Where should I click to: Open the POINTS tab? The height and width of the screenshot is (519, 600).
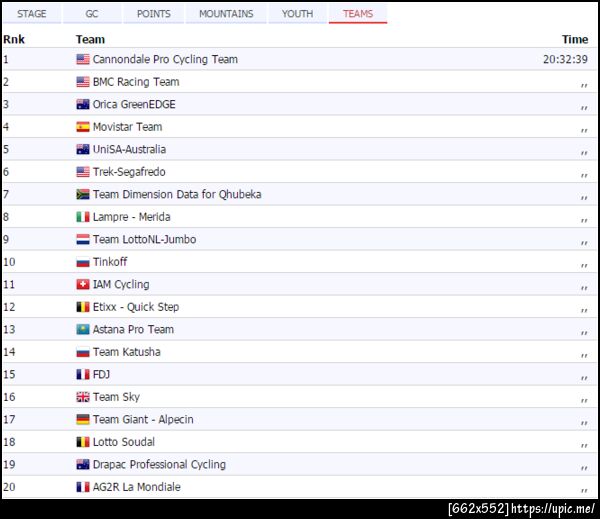pos(153,14)
